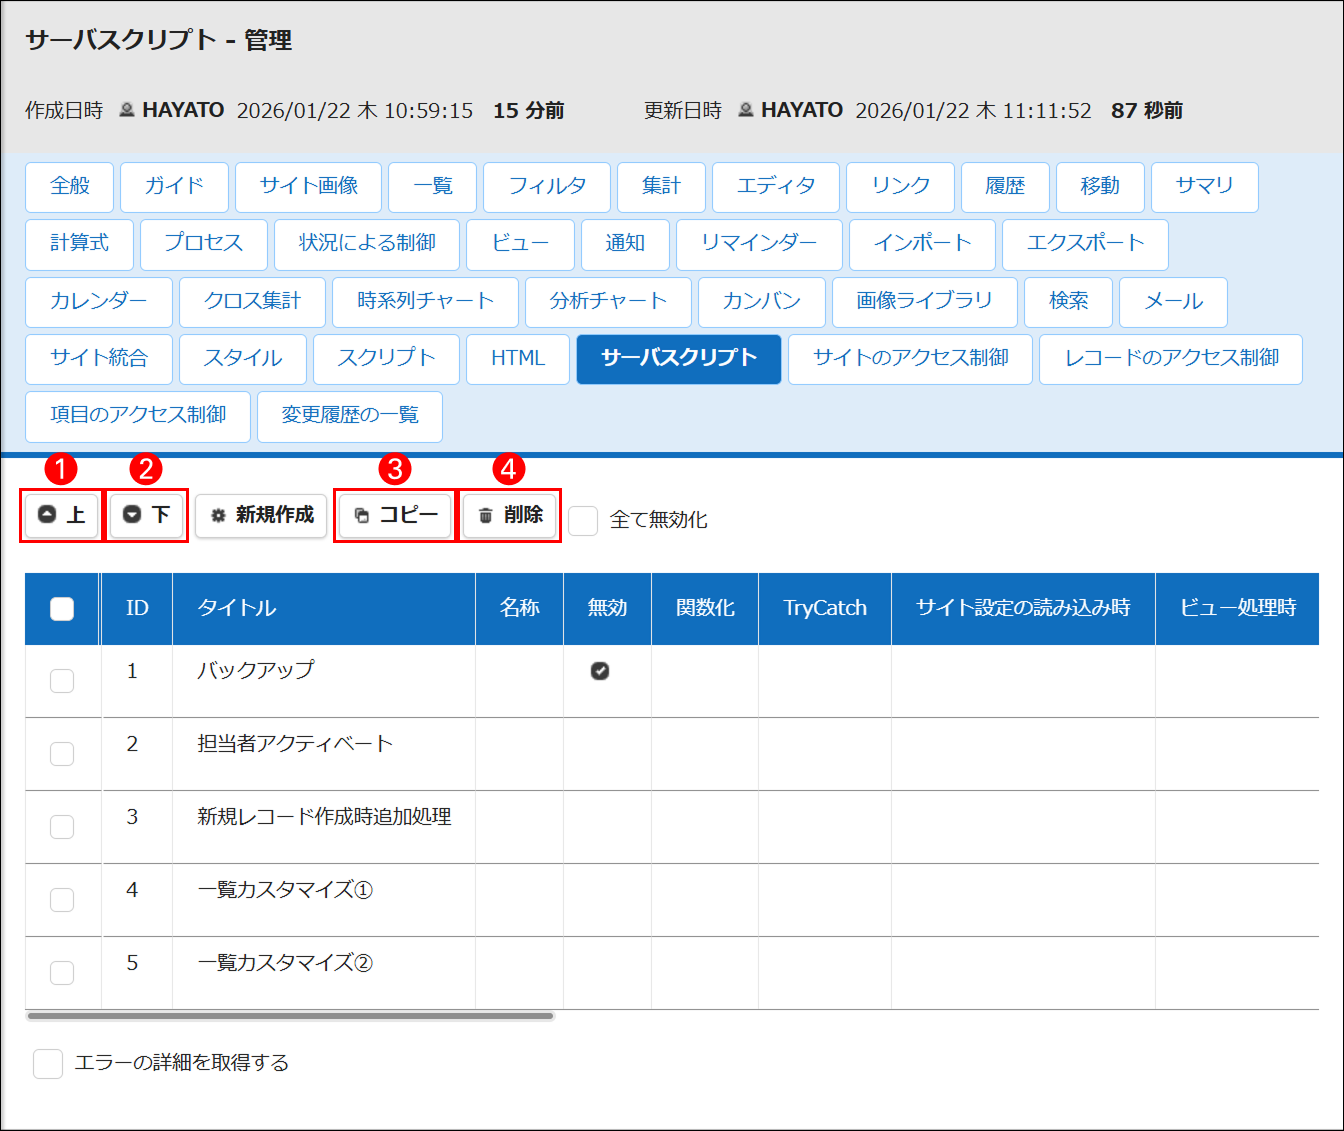
Task: Select the エクスポート tab
Action: (1085, 244)
